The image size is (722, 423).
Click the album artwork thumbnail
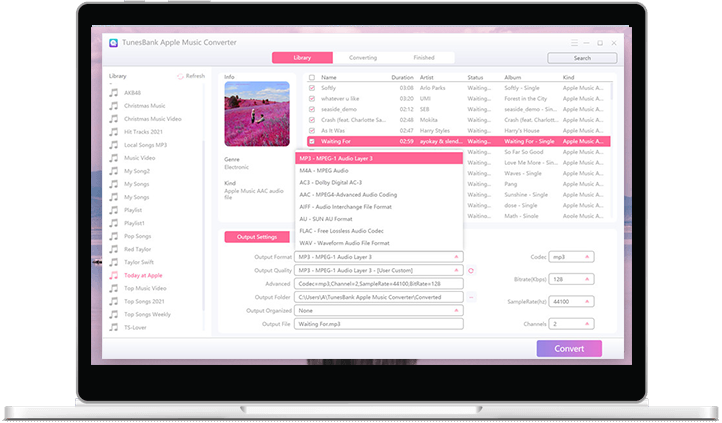point(257,114)
